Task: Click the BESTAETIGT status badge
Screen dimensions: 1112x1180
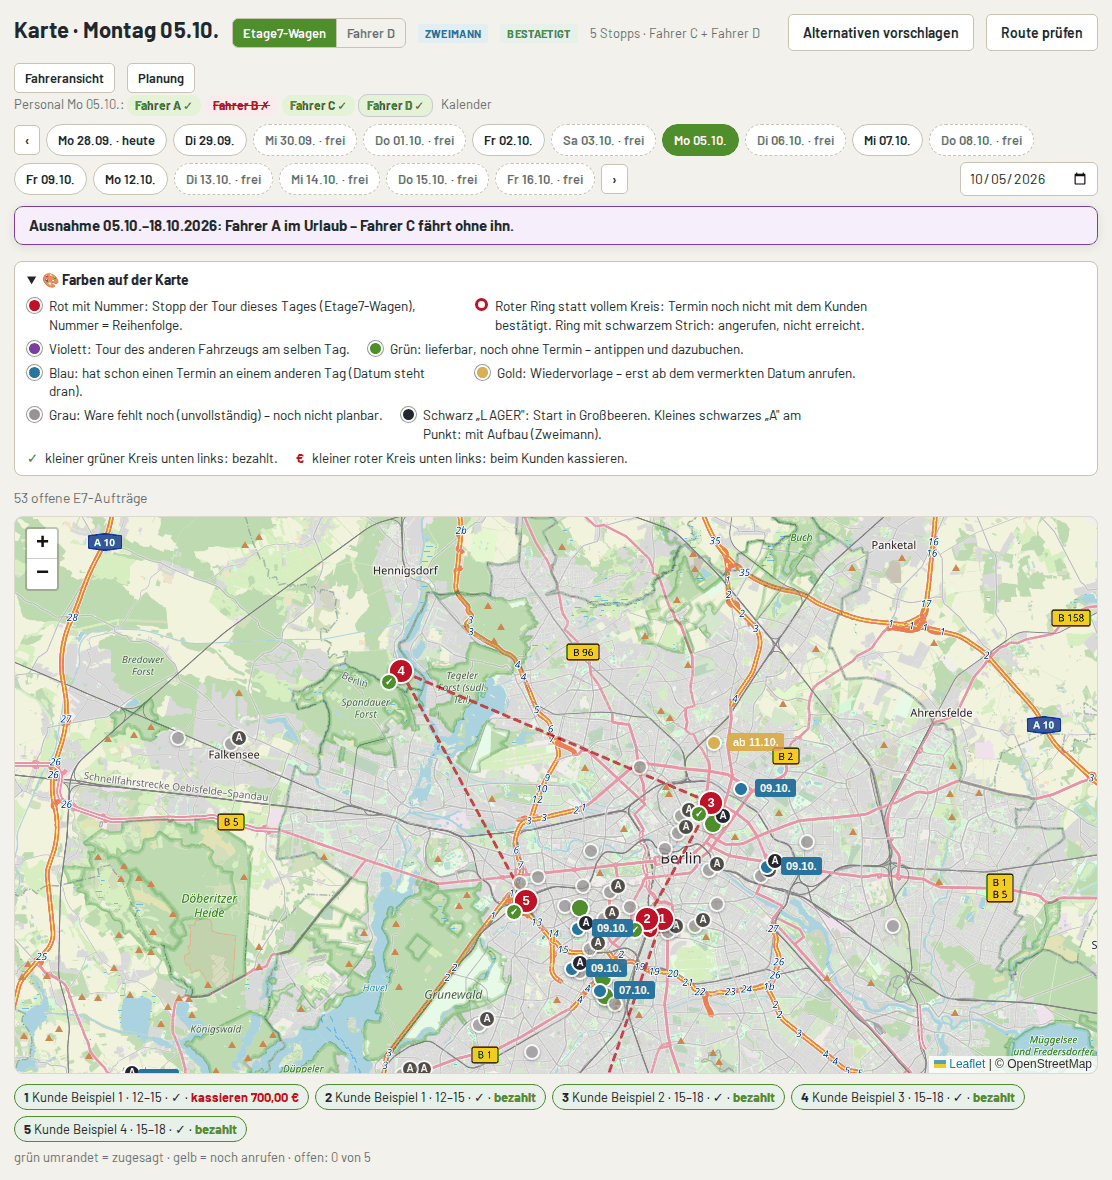Action: [x=539, y=34]
